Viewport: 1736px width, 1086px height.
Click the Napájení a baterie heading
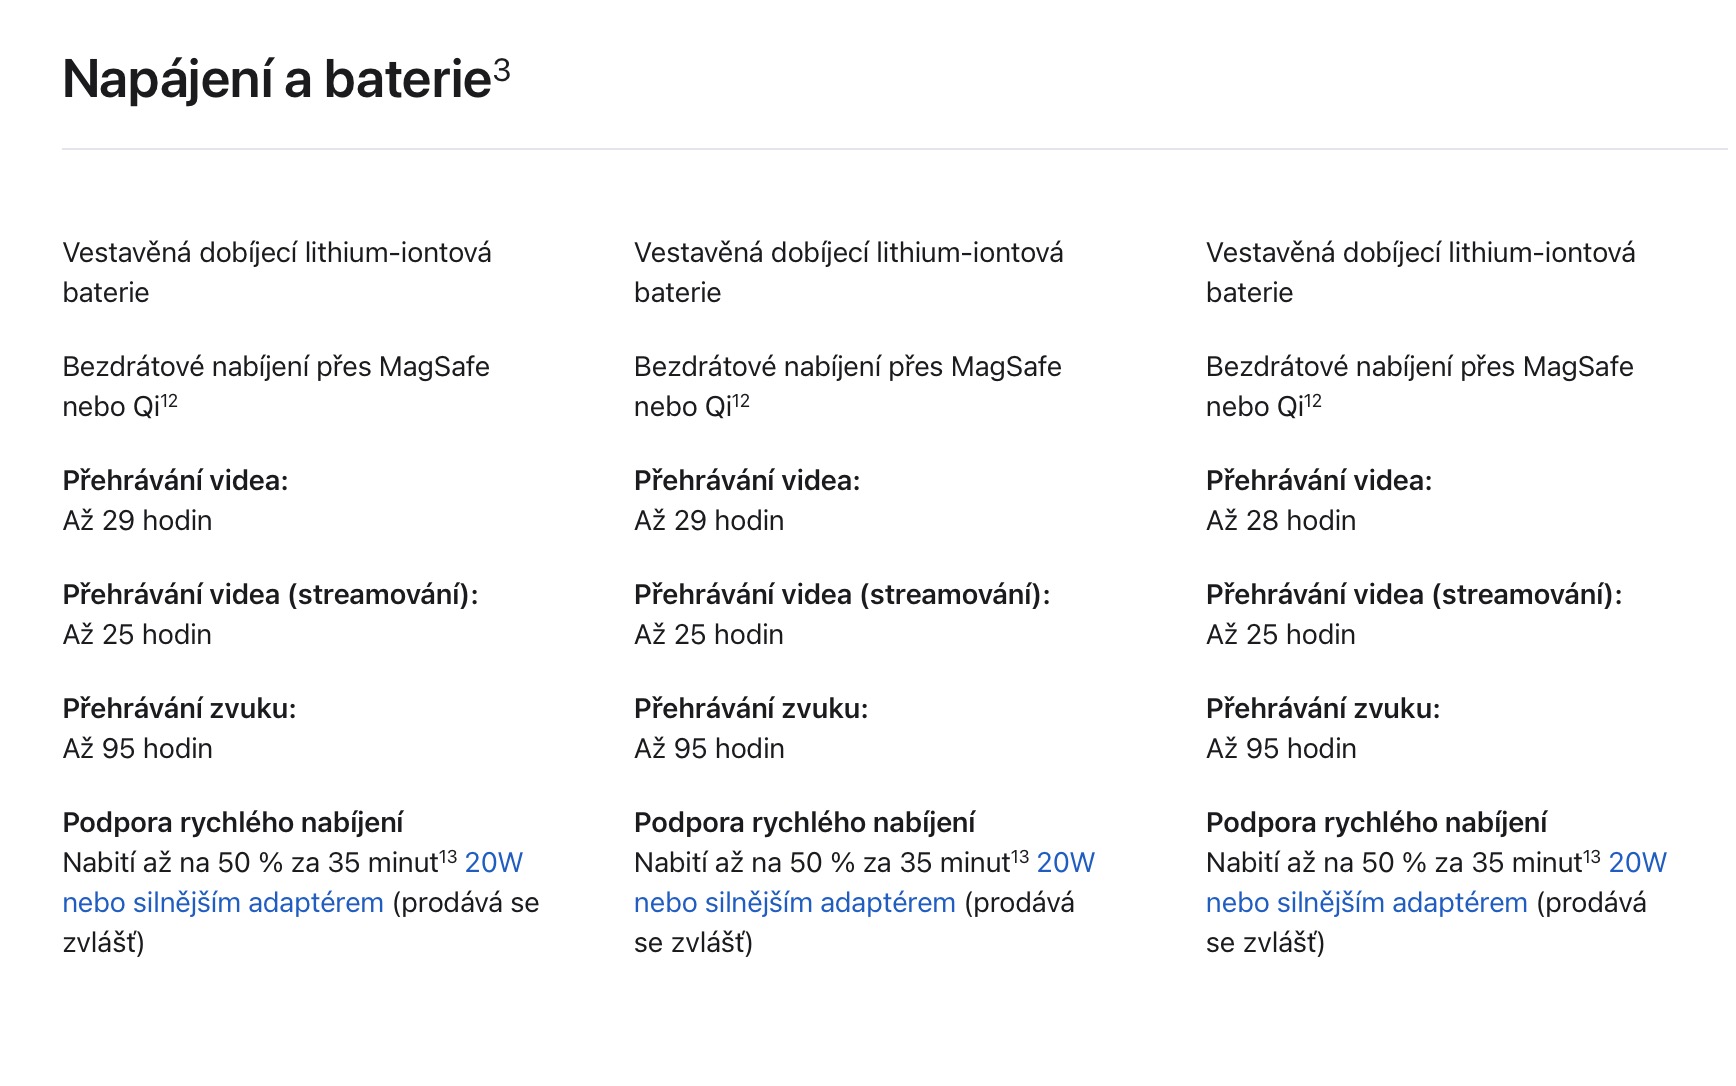click(x=277, y=79)
